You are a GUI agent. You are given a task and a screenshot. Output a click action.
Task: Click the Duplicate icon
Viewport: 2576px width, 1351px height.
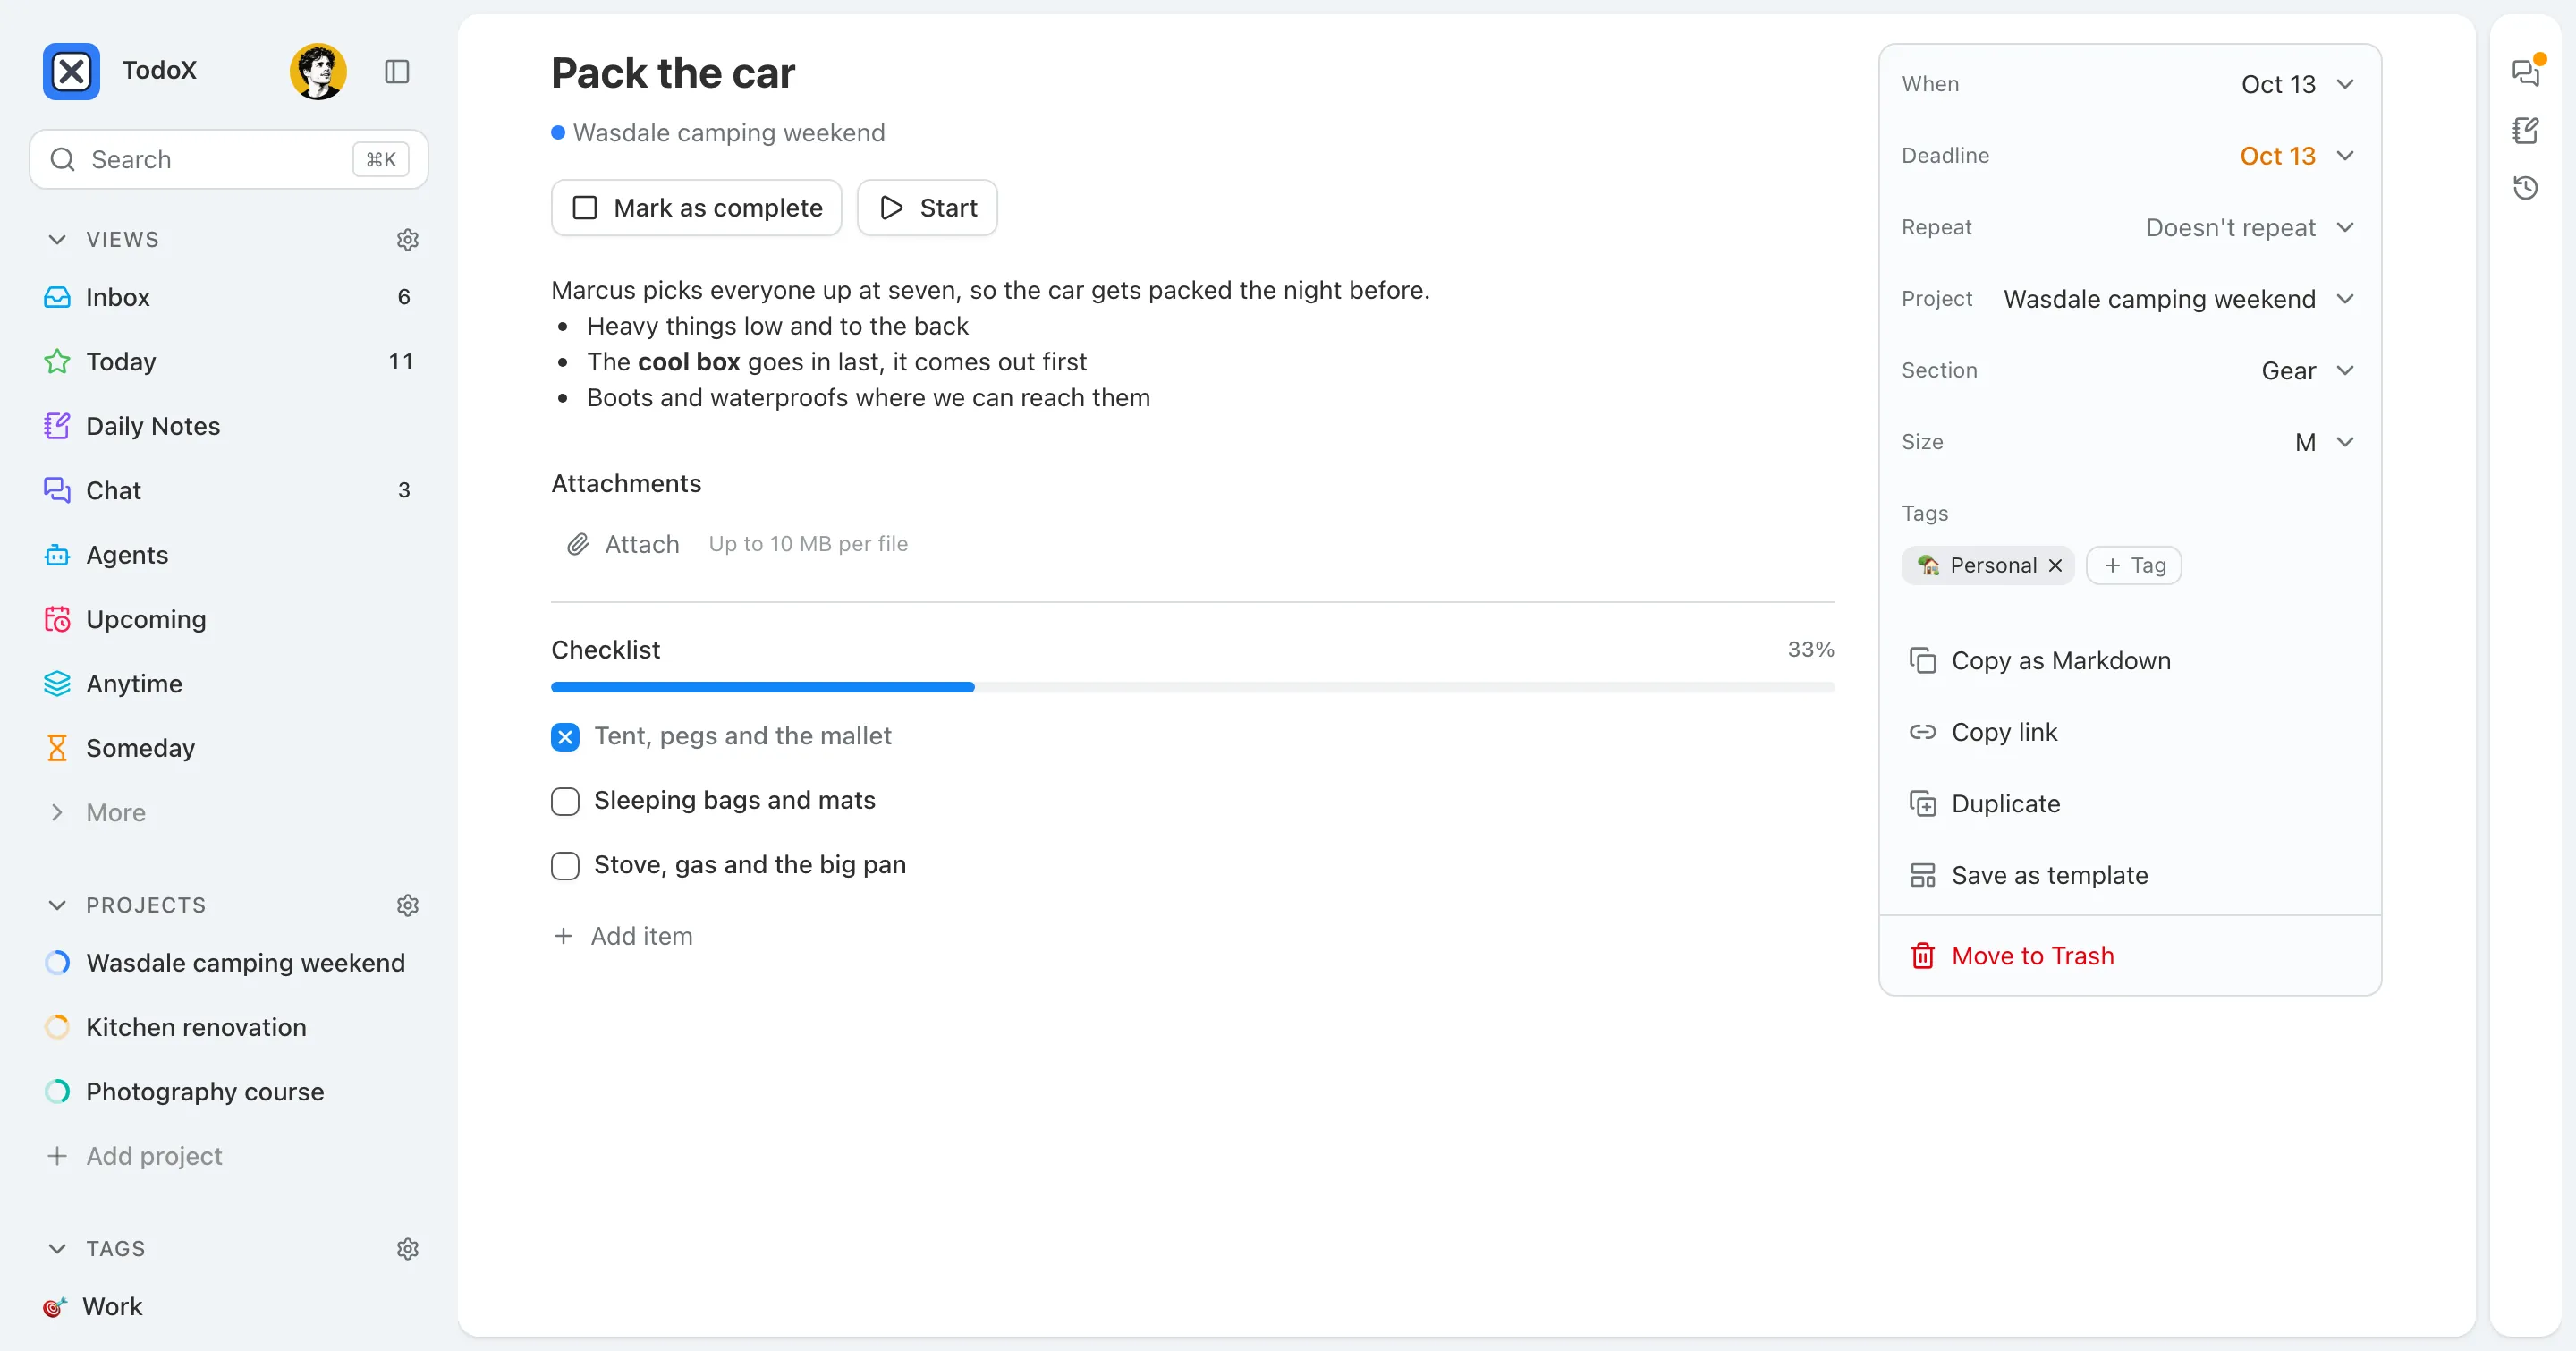(x=1922, y=804)
